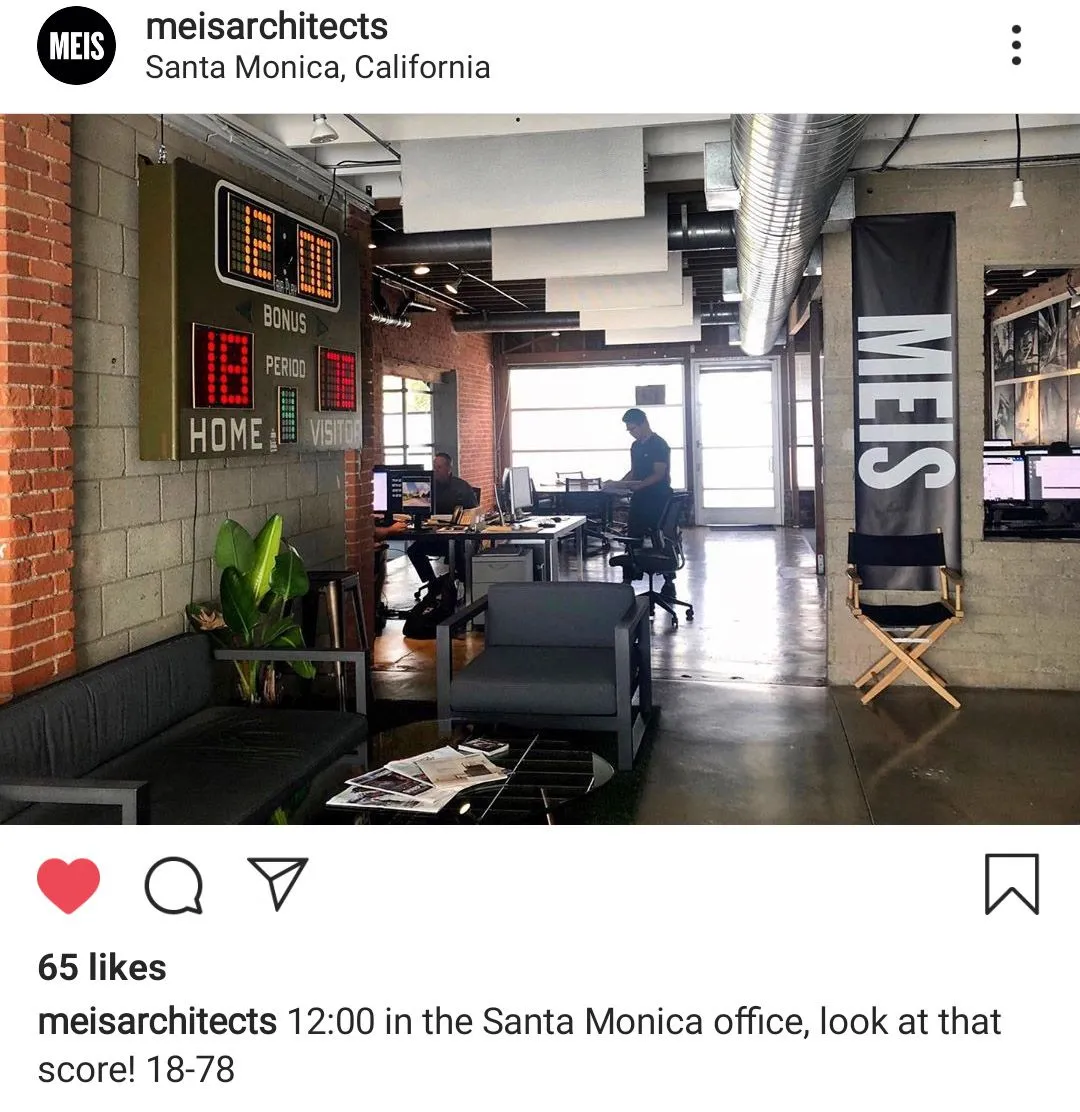This screenshot has height=1112, width=1080.
Task: Tap the green plant in the photo
Action: coord(255,603)
